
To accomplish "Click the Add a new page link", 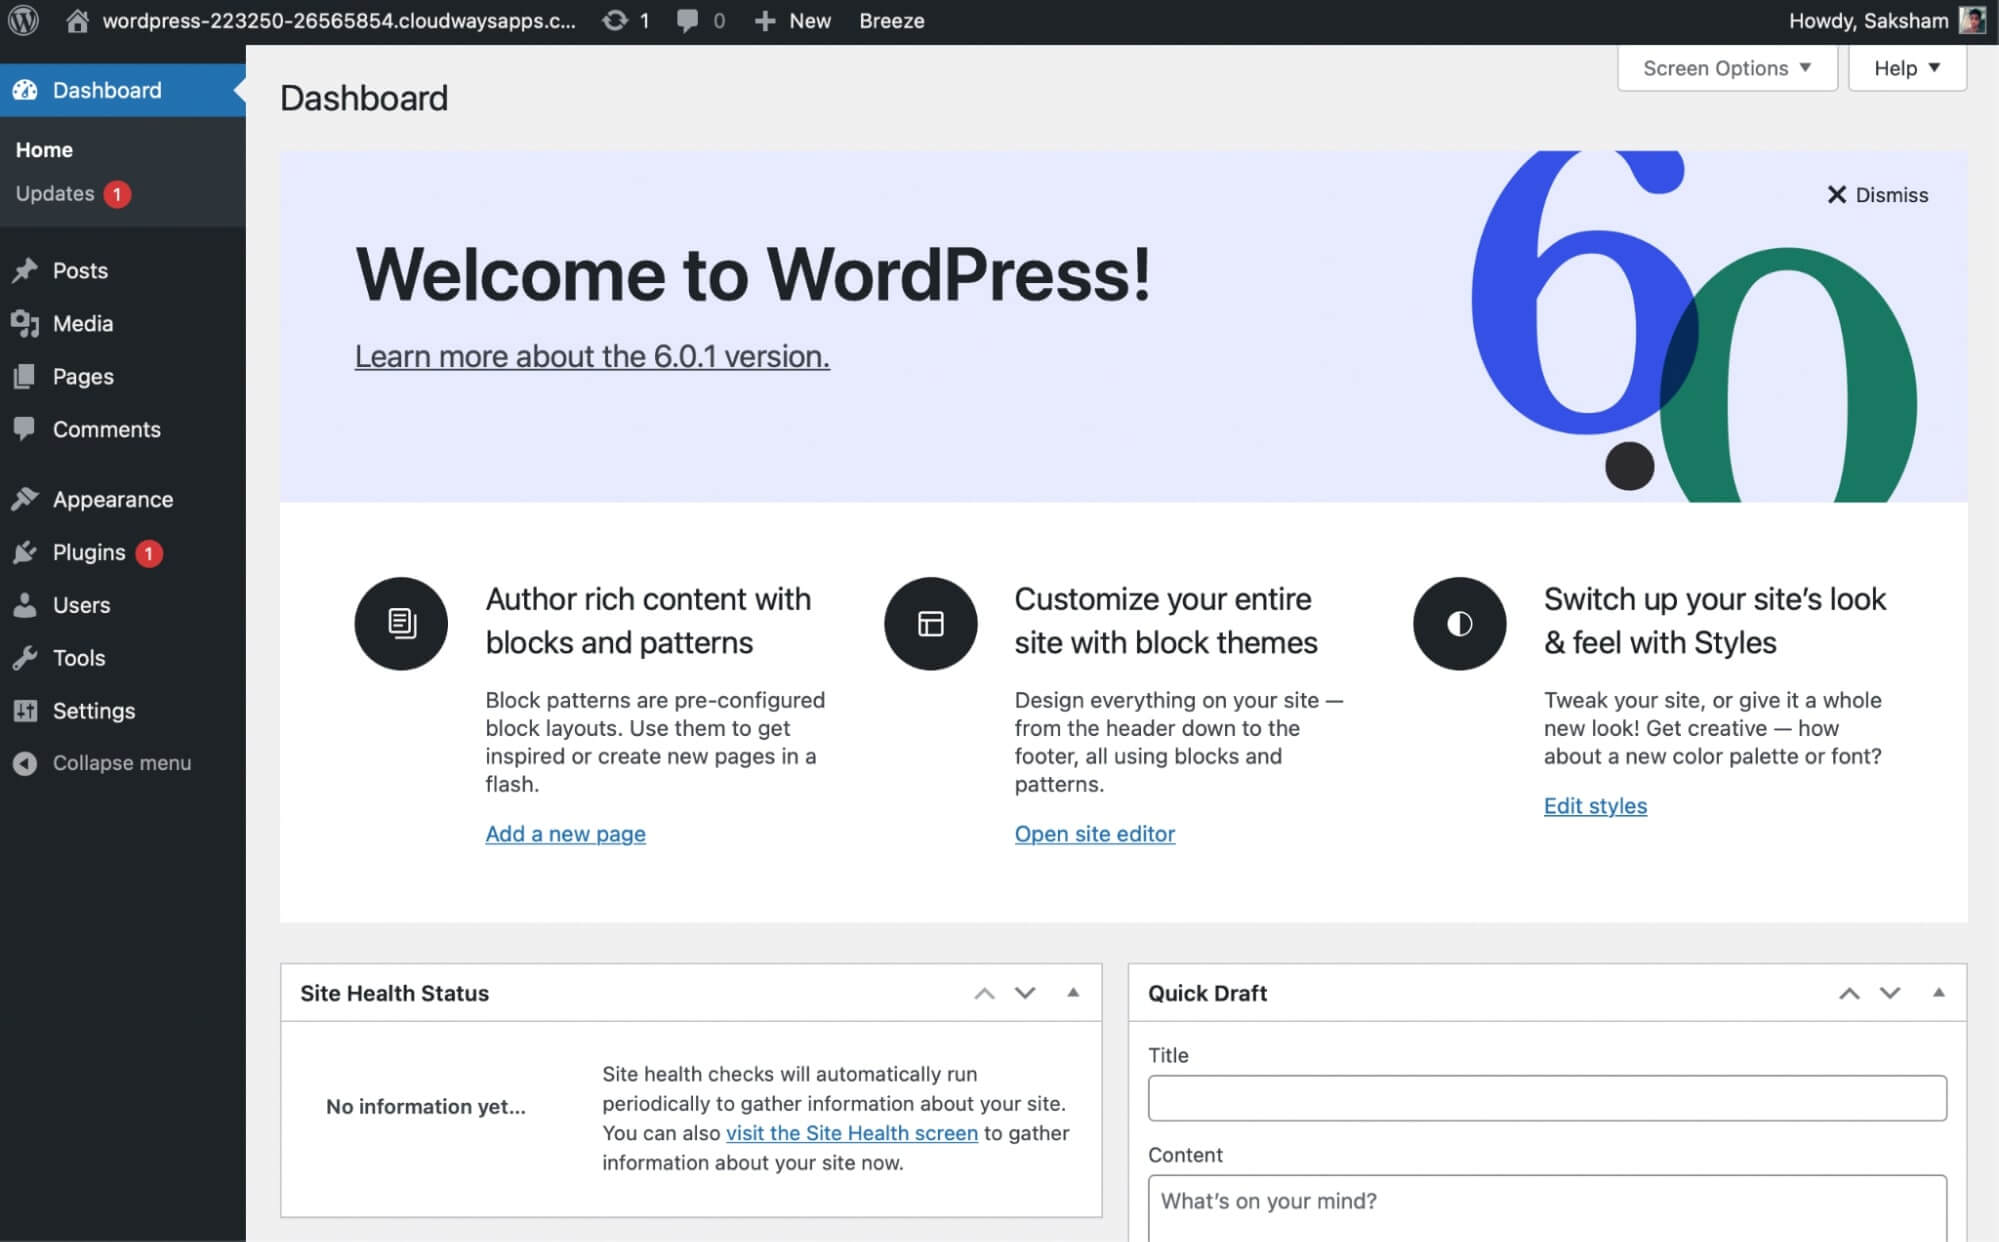I will click(x=565, y=833).
